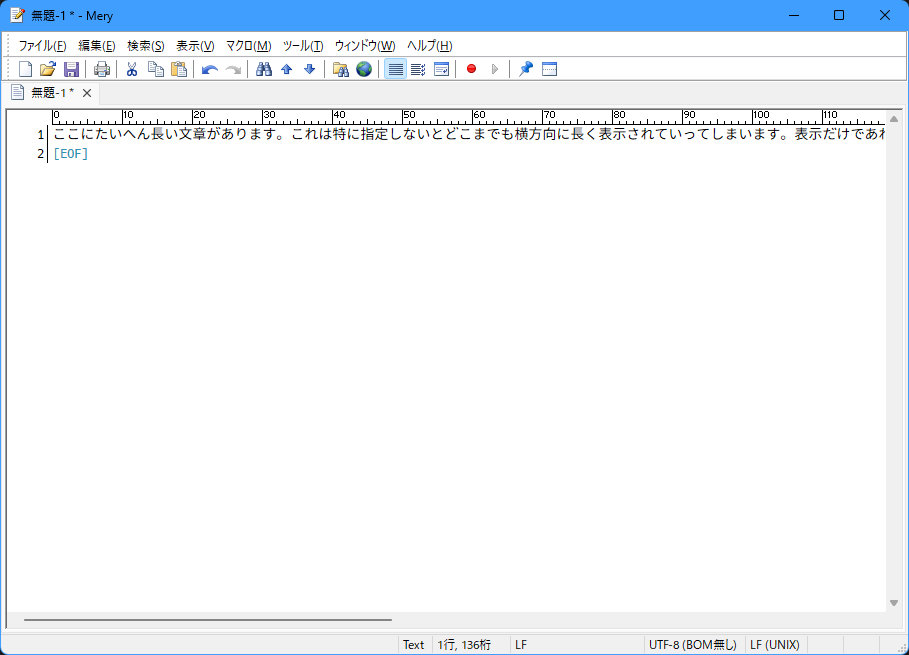Wrap text at specified column icon

pyautogui.click(x=418, y=69)
